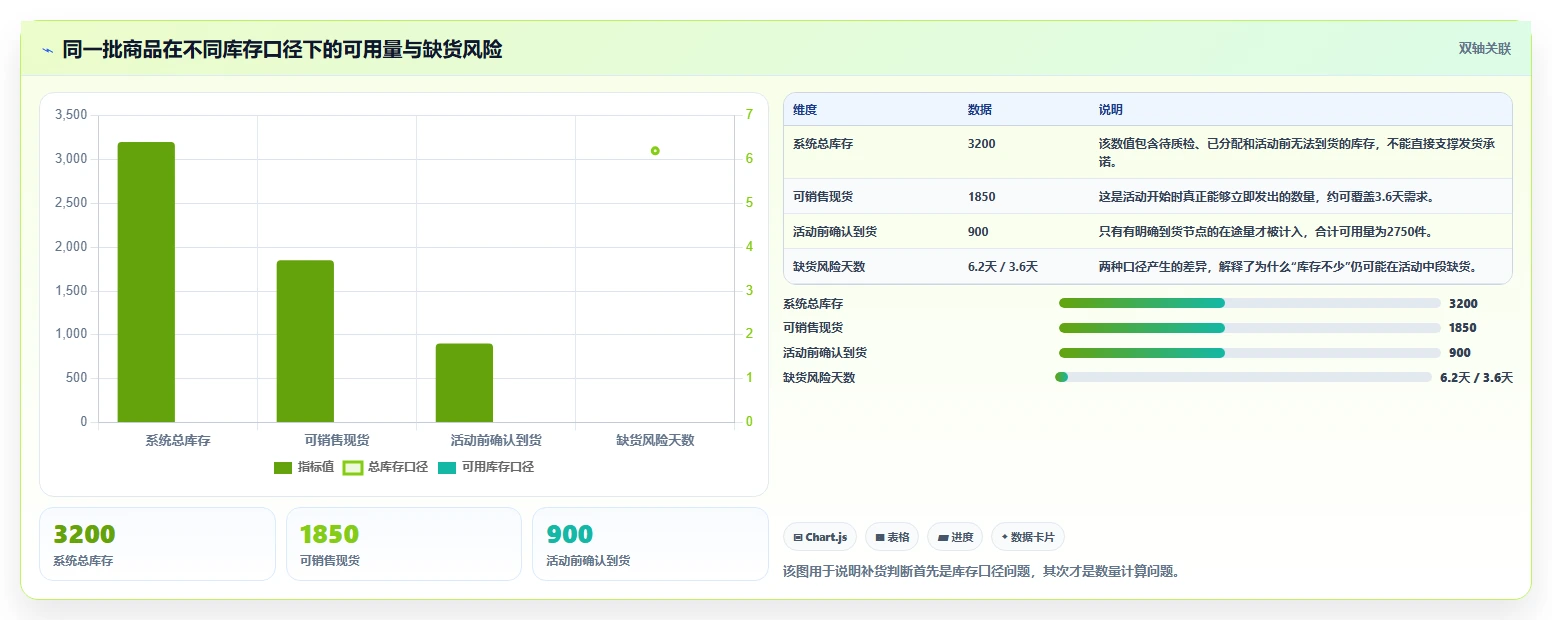Toggle the 指标值 legend item
1552x620 pixels.
(x=304, y=467)
